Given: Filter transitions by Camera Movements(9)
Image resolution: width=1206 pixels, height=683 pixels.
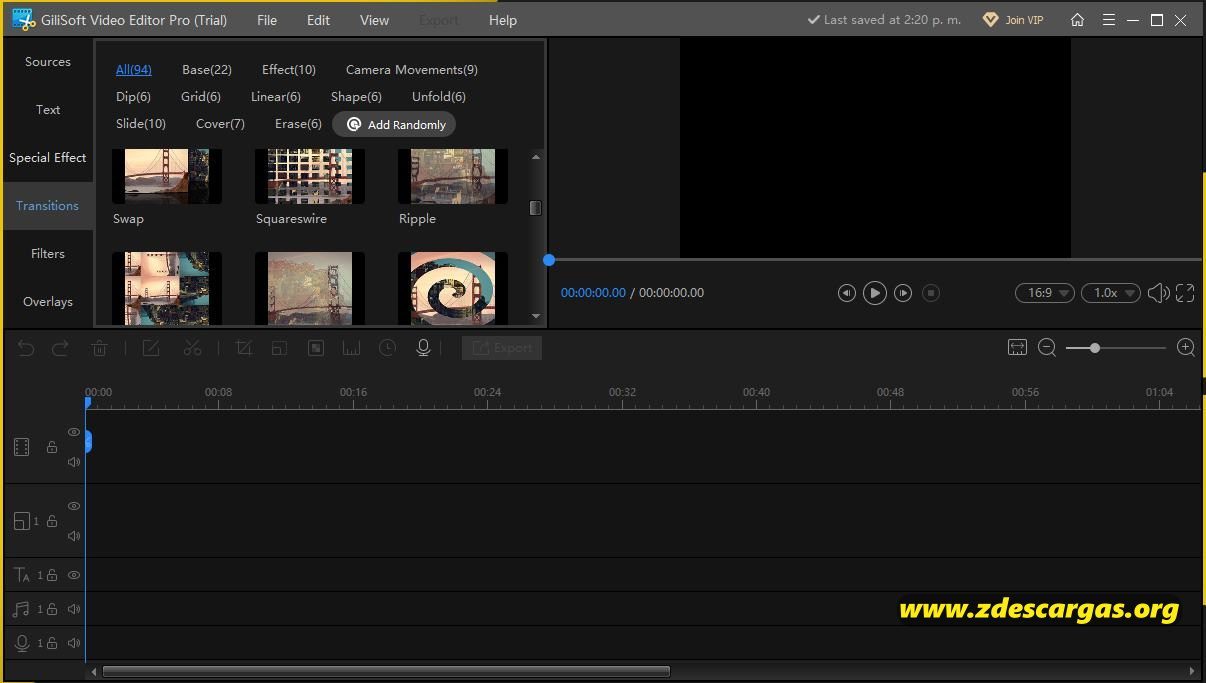Looking at the screenshot, I should pyautogui.click(x=412, y=70).
